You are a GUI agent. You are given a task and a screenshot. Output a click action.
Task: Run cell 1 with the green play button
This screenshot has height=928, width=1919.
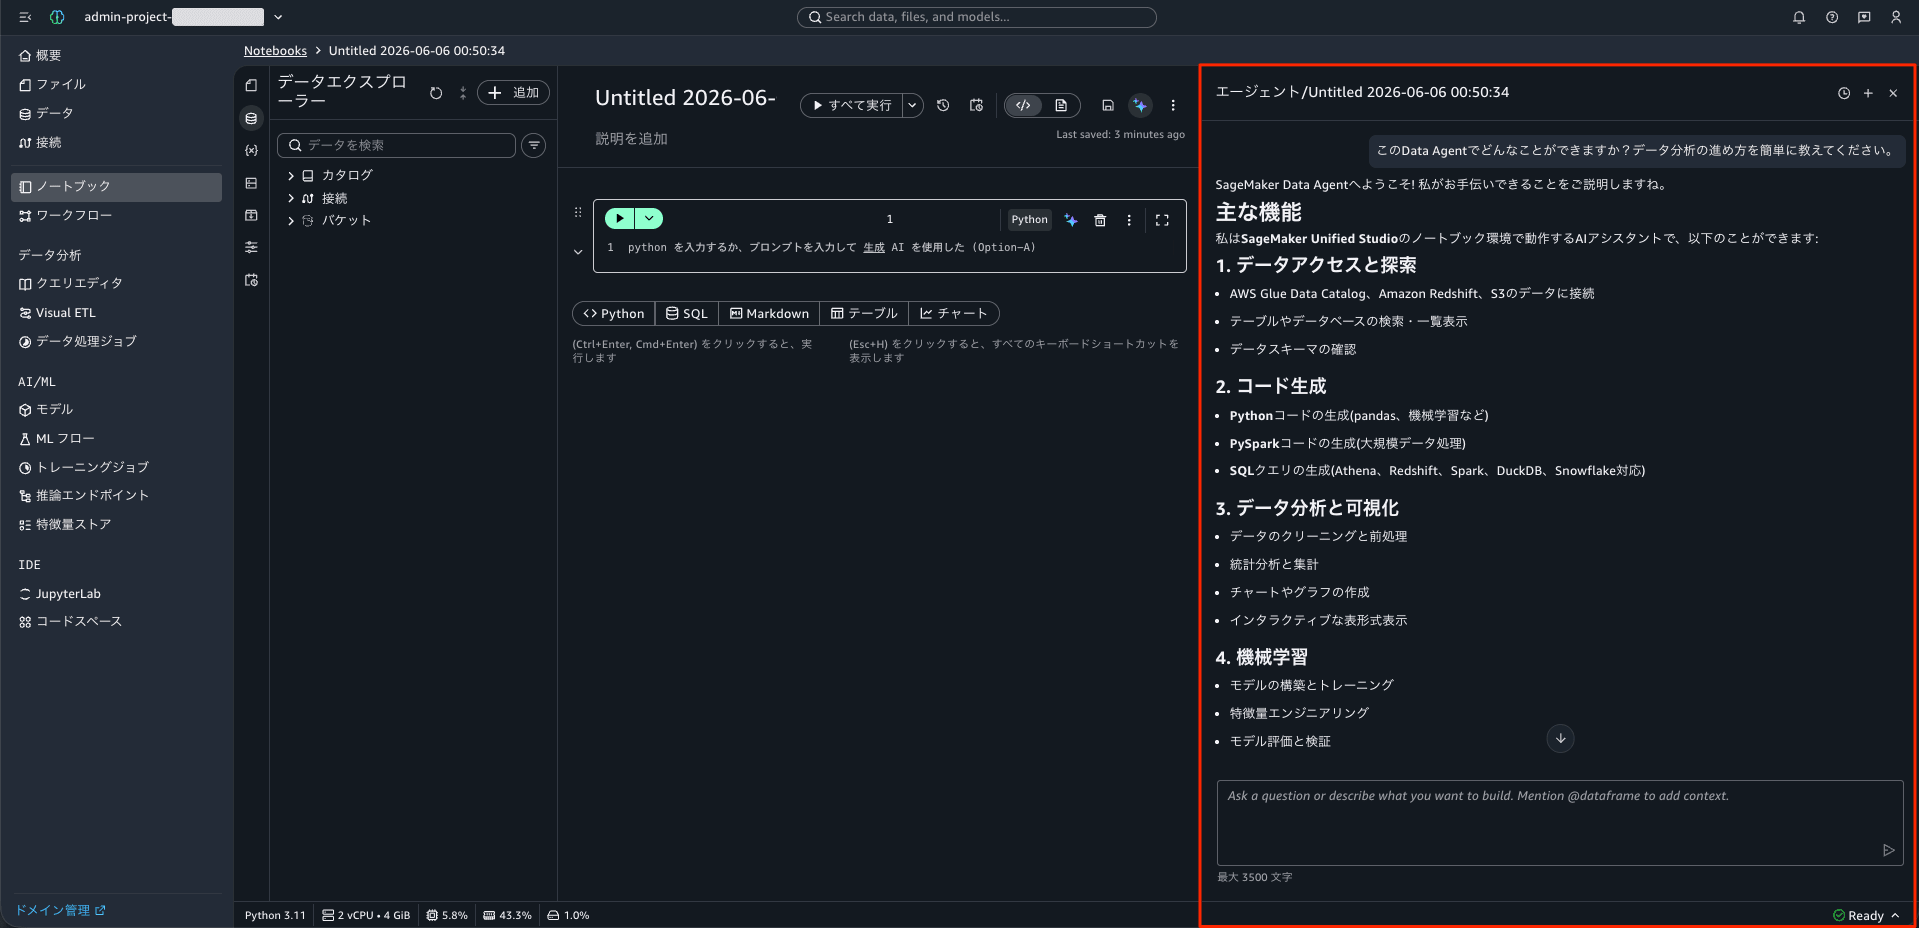[620, 219]
